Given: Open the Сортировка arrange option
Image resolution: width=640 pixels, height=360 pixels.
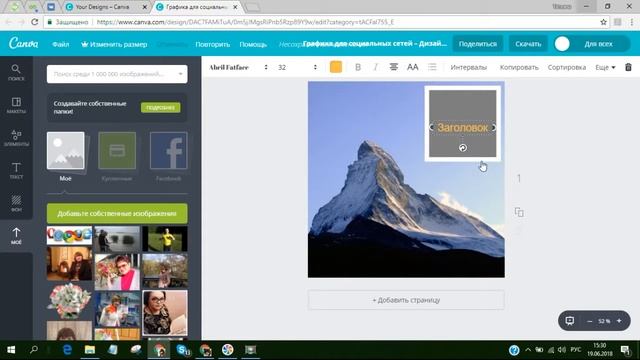Looking at the screenshot, I should point(567,67).
